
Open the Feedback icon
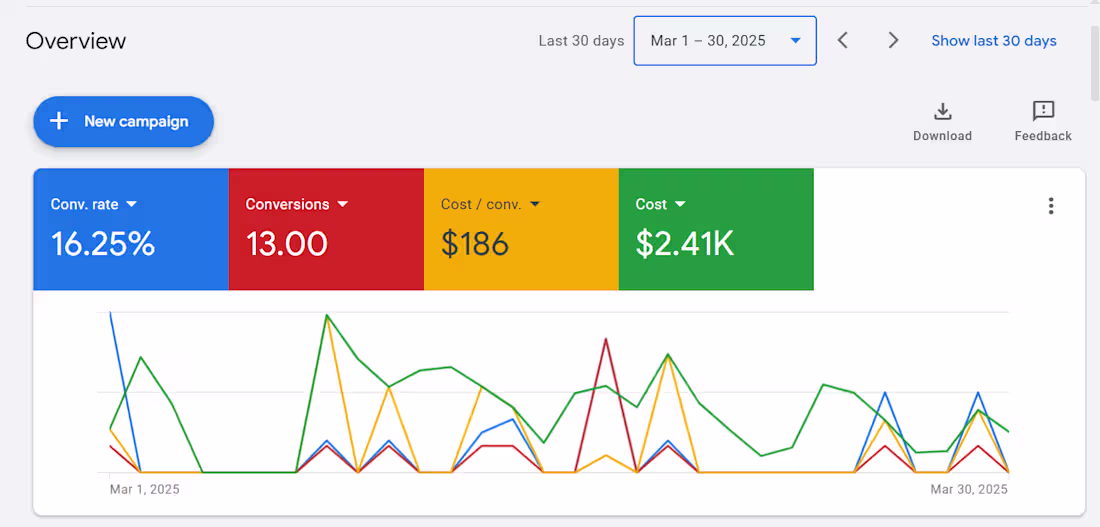coord(1043,111)
